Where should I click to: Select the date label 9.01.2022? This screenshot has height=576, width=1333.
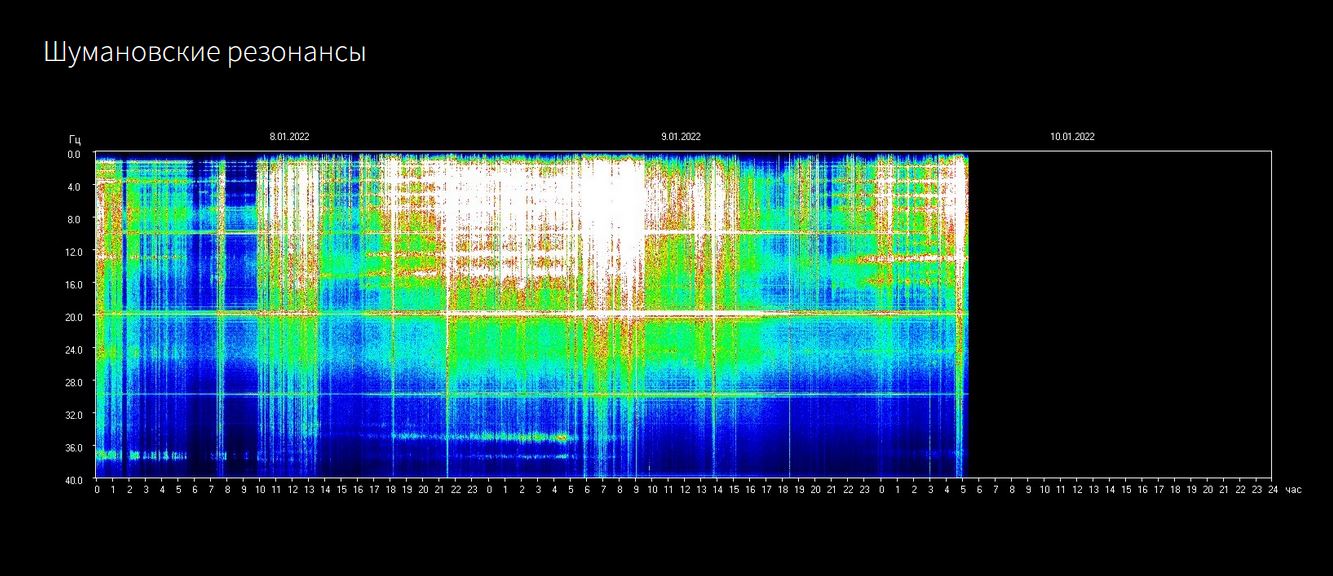pyautogui.click(x=680, y=137)
